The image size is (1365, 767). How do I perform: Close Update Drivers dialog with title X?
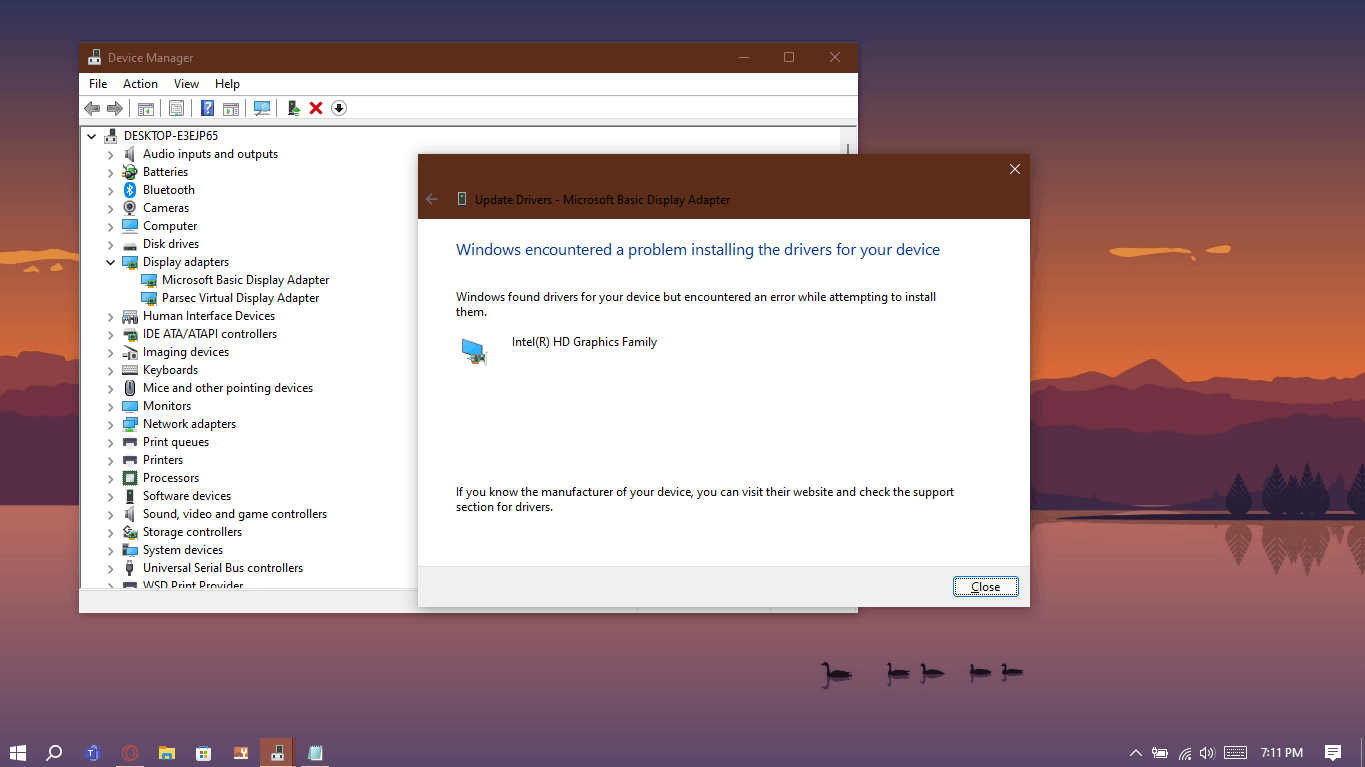click(x=1015, y=169)
